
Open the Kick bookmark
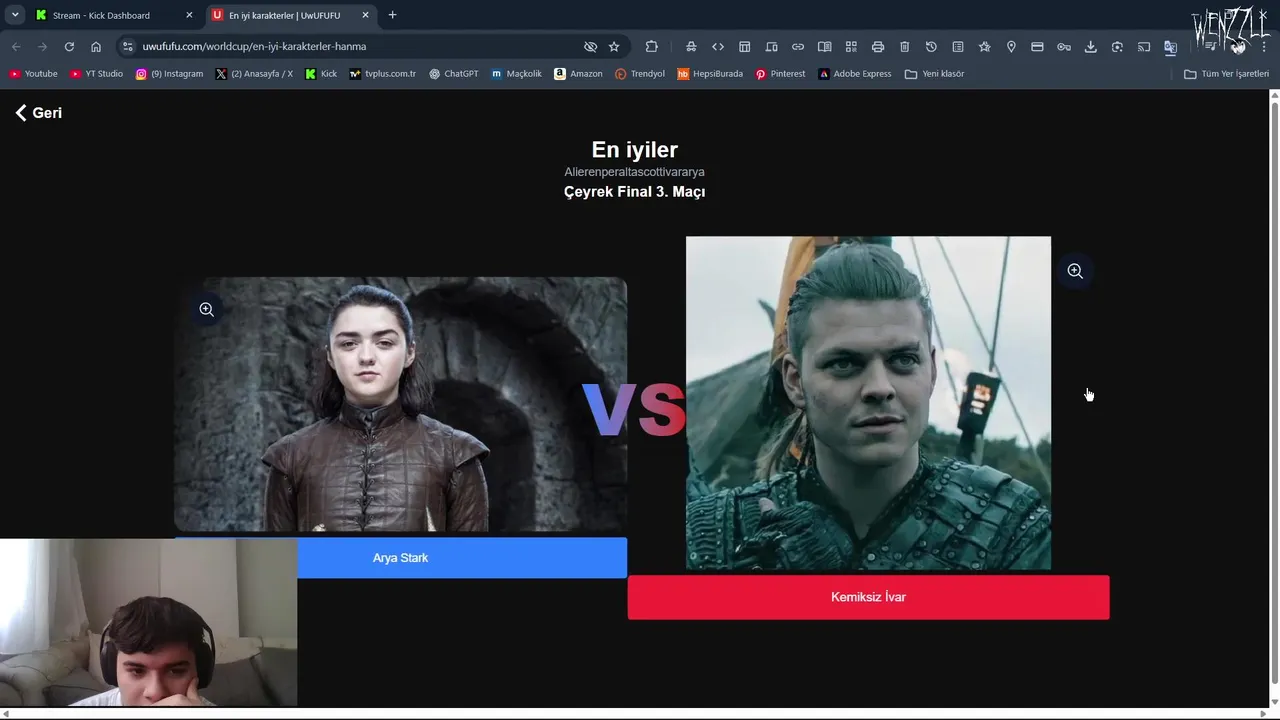click(321, 74)
